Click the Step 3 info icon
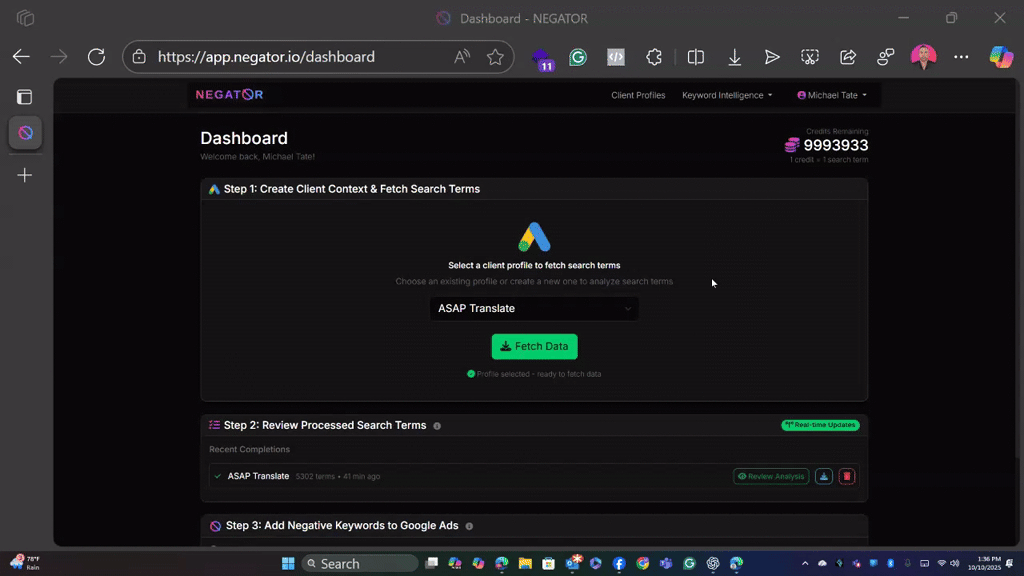 point(469,526)
